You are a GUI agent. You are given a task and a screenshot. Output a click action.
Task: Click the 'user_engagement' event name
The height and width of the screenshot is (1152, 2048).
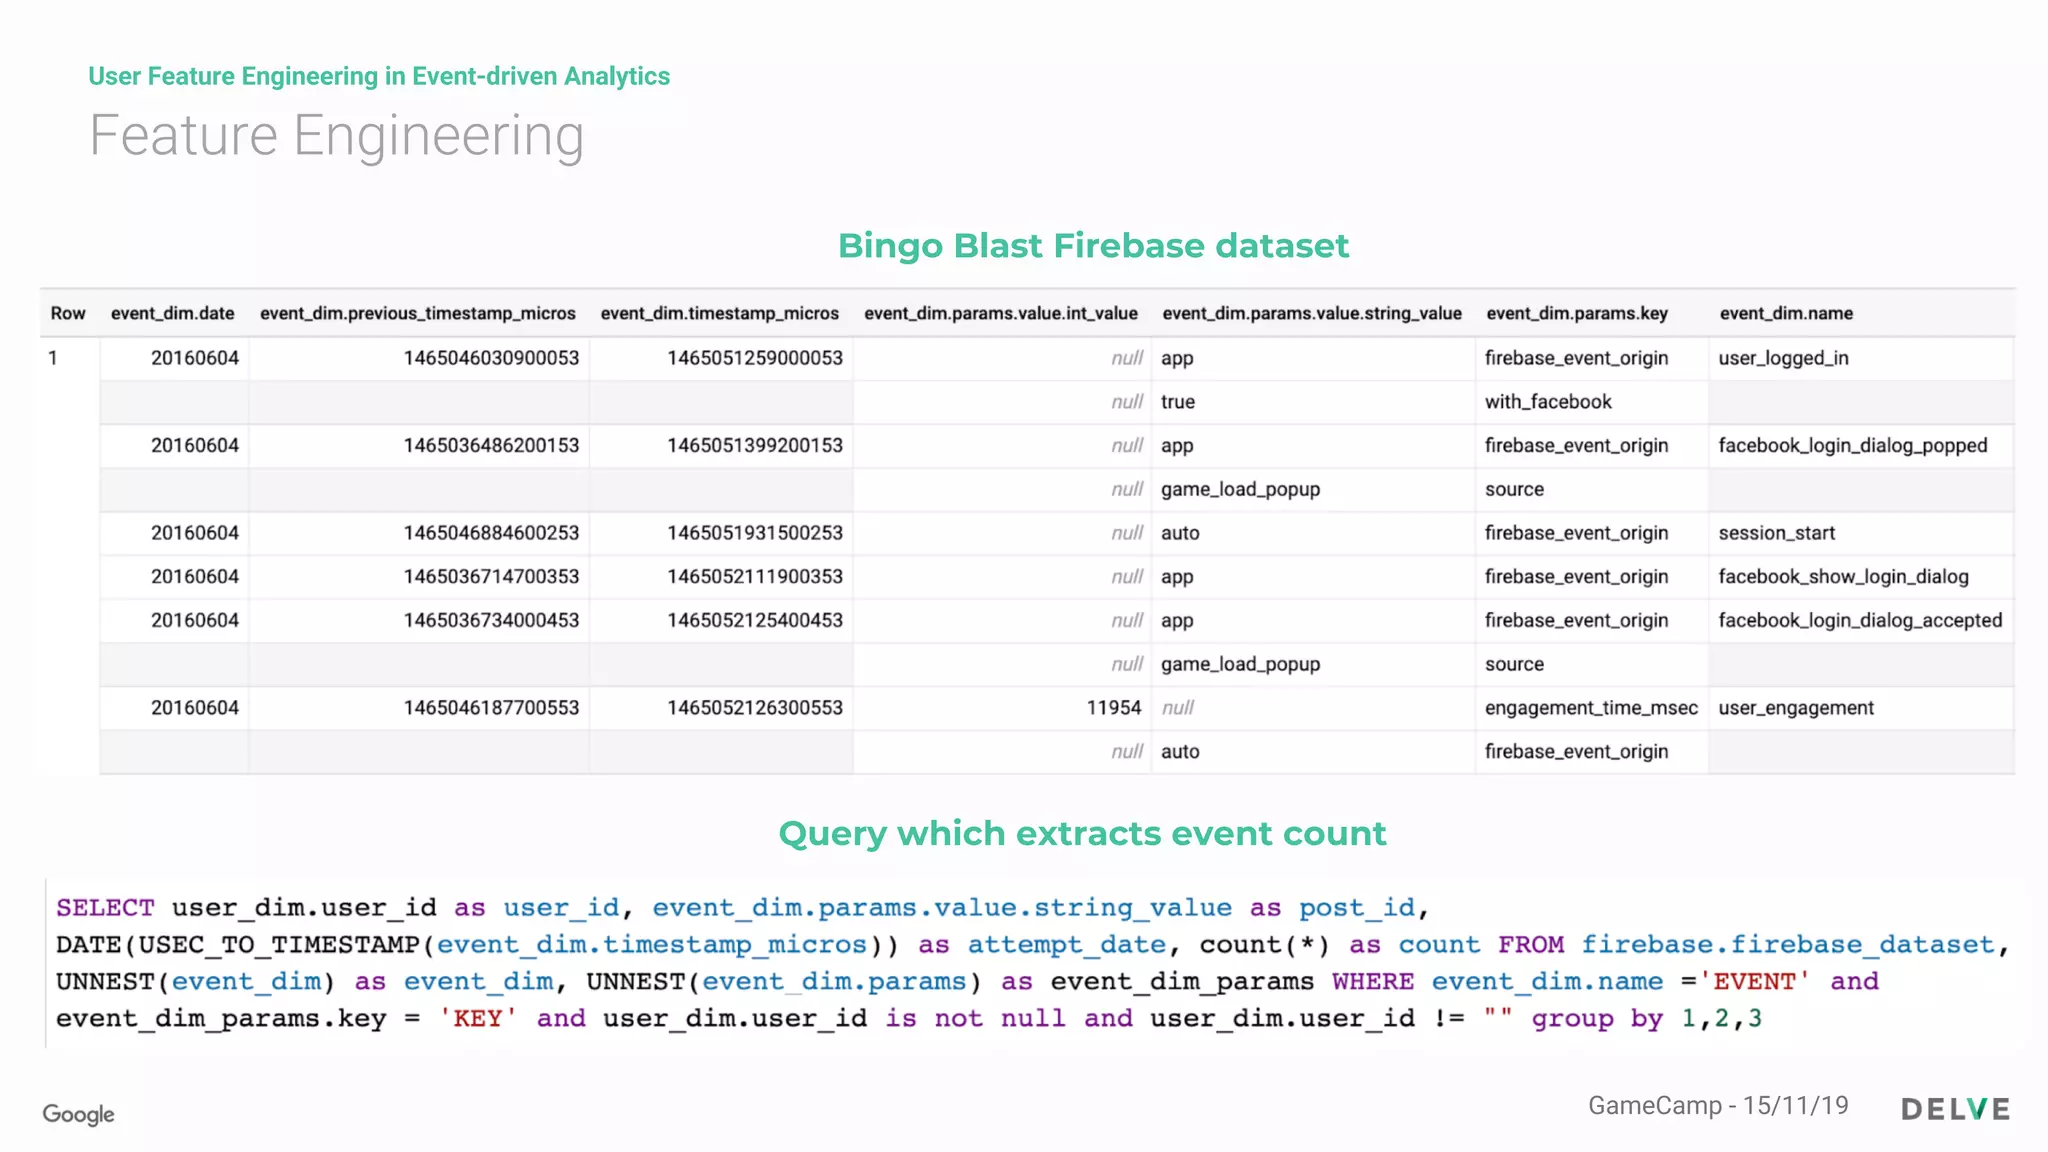pyautogui.click(x=1796, y=708)
